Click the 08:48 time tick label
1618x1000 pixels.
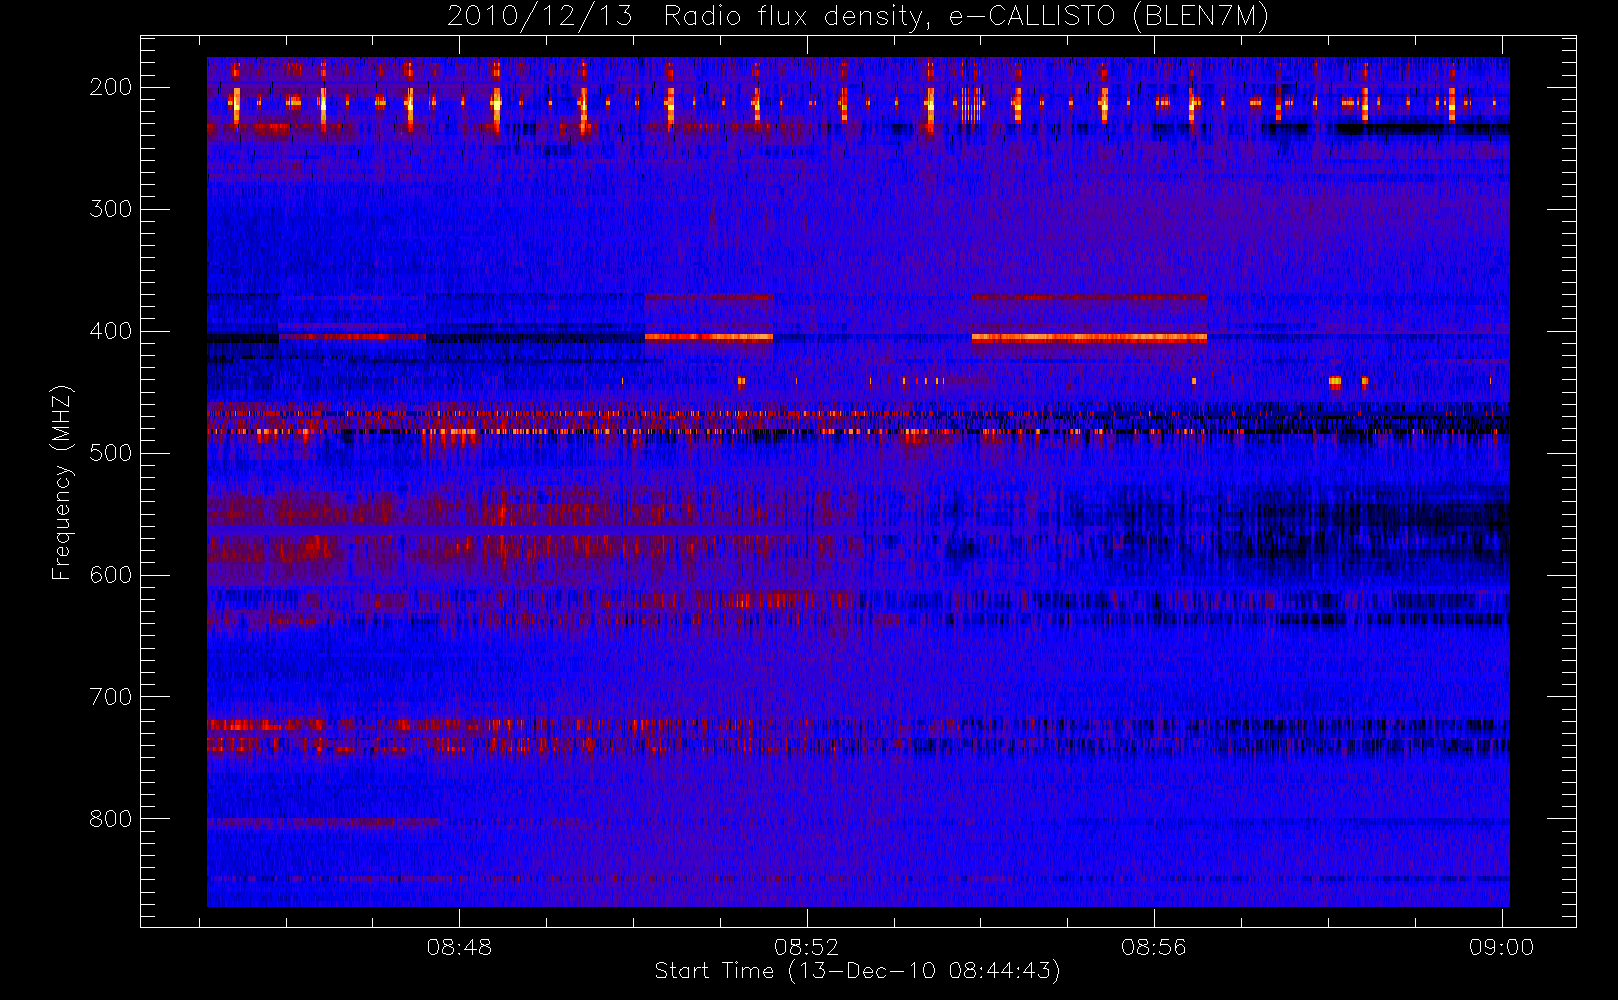459,947
